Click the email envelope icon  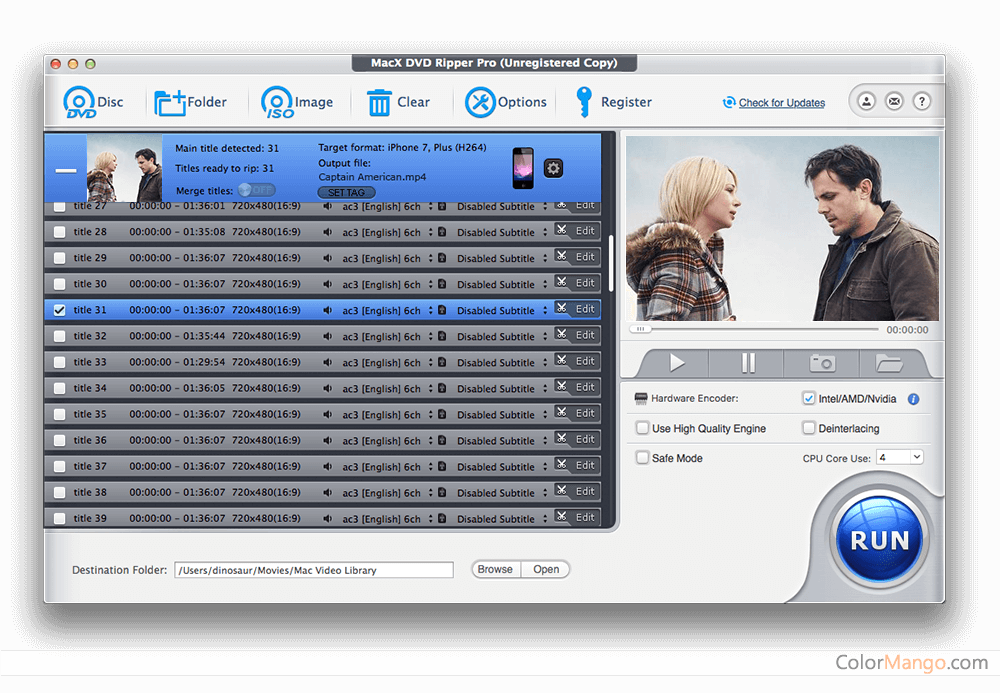(894, 101)
